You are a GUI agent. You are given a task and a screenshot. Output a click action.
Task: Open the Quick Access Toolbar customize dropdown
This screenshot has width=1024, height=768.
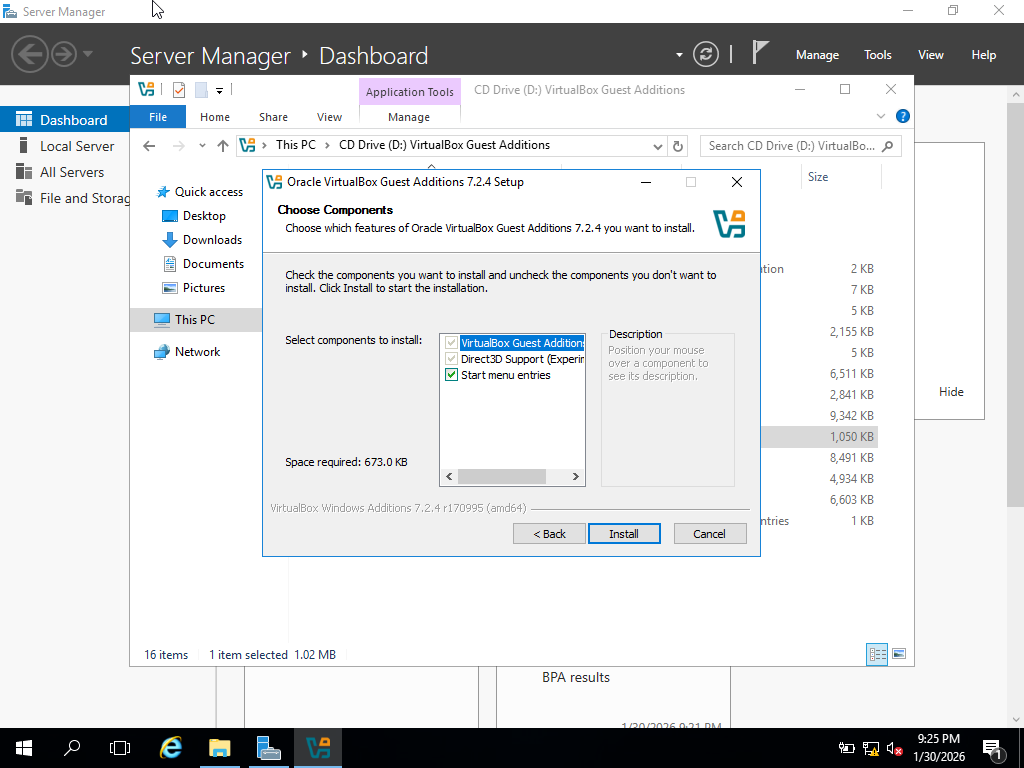click(219, 90)
